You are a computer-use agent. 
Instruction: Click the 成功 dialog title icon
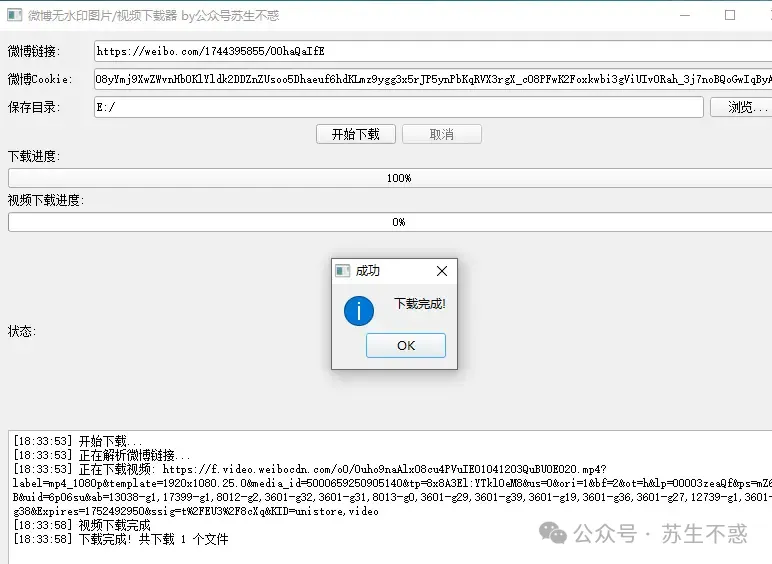click(342, 271)
